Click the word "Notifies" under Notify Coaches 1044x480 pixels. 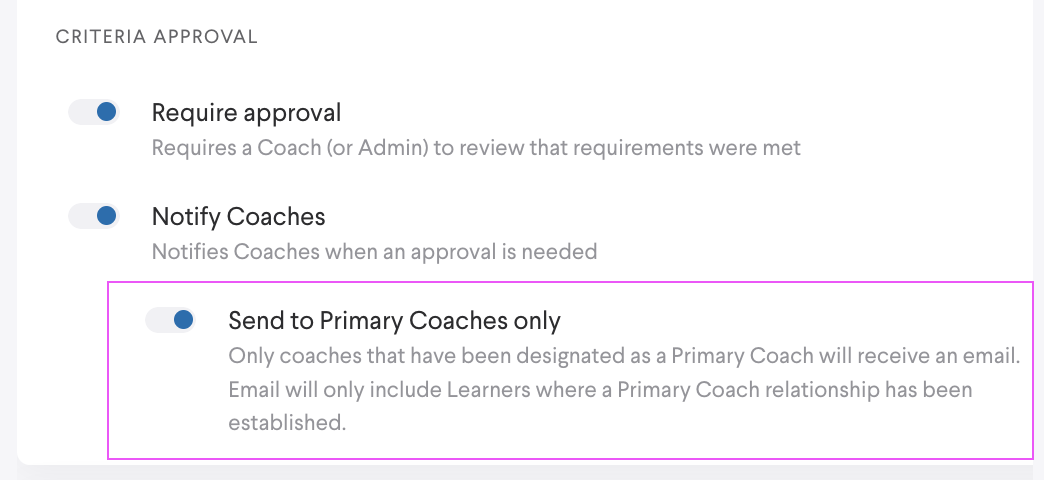coord(189,251)
